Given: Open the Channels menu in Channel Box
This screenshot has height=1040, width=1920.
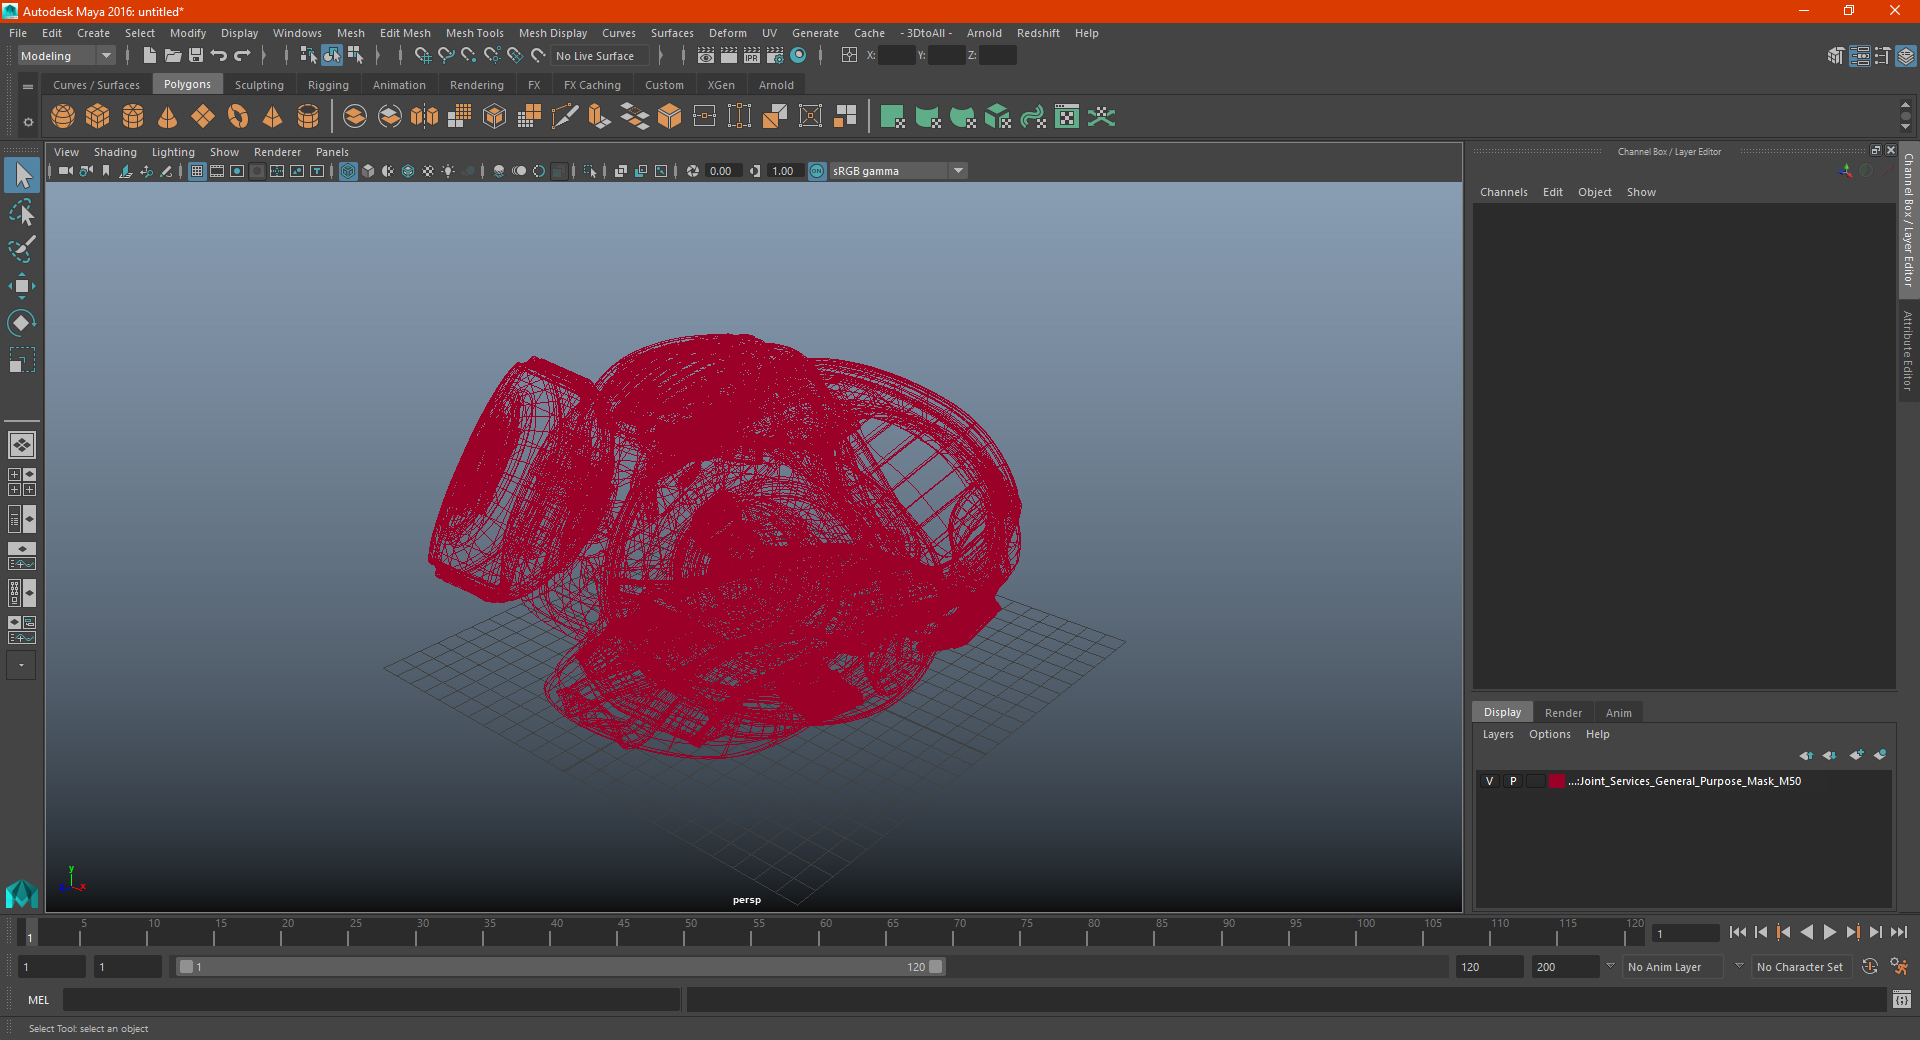Looking at the screenshot, I should 1503,192.
